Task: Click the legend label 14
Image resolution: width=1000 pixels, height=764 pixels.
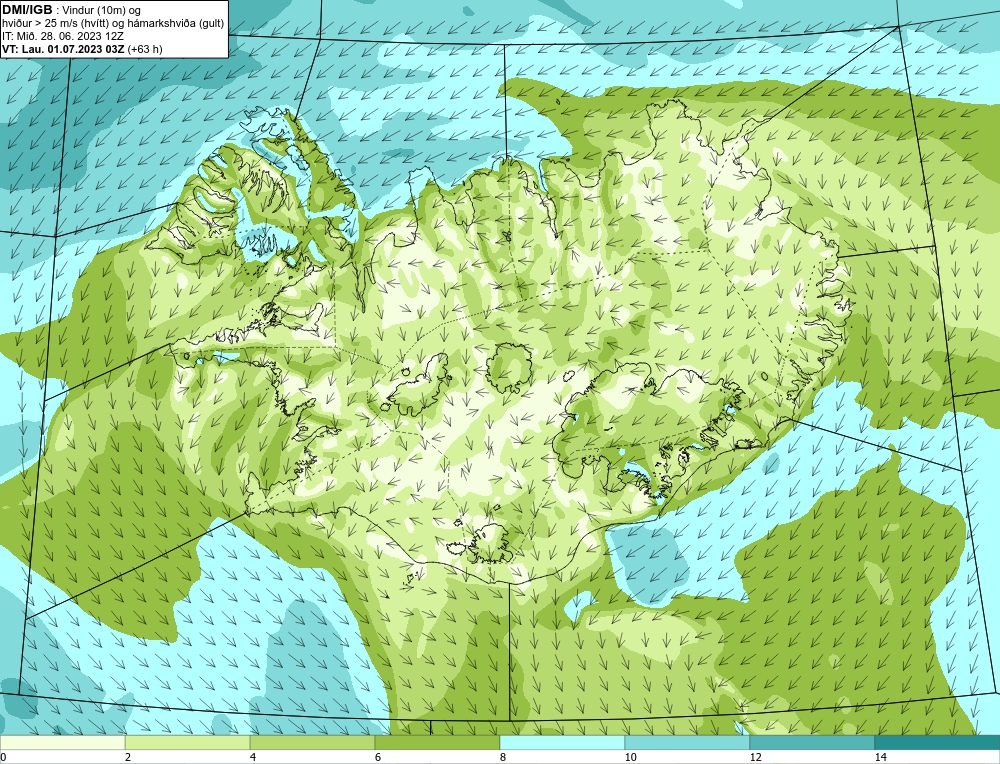Action: 881,757
